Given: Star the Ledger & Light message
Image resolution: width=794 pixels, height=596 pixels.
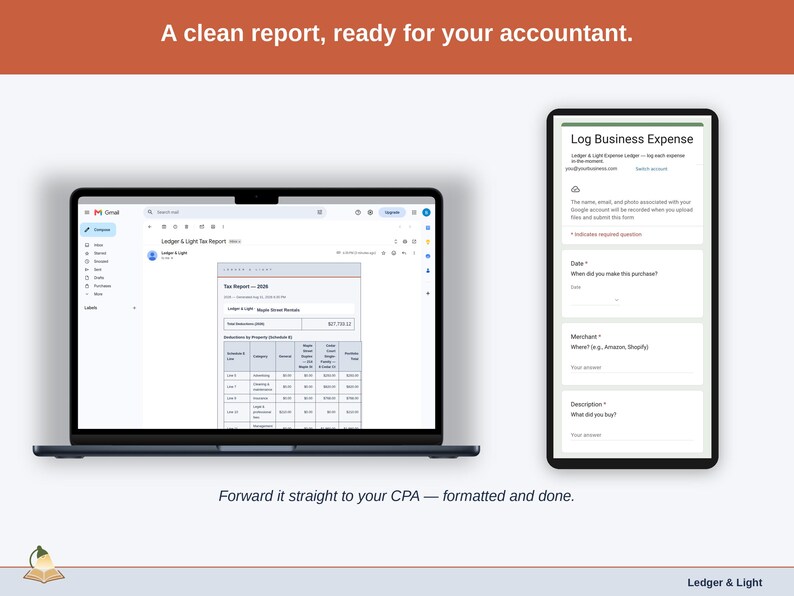Looking at the screenshot, I should pyautogui.click(x=383, y=253).
